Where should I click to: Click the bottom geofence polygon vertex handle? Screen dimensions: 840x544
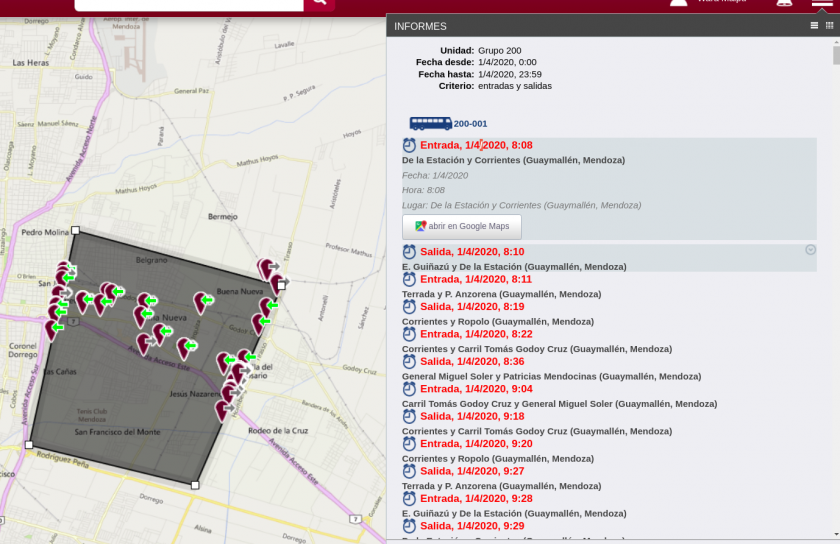(x=195, y=485)
